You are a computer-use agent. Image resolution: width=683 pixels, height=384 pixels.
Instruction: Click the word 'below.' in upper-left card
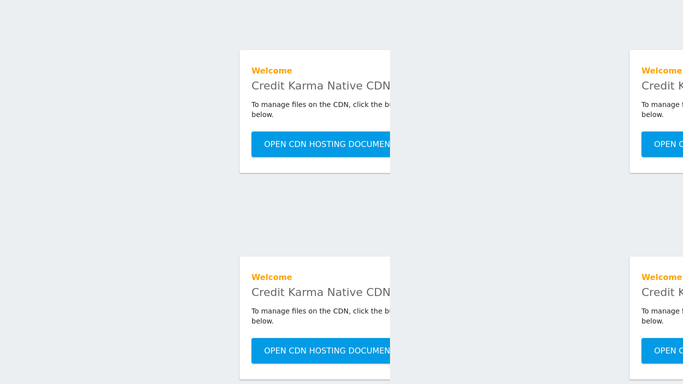(262, 115)
